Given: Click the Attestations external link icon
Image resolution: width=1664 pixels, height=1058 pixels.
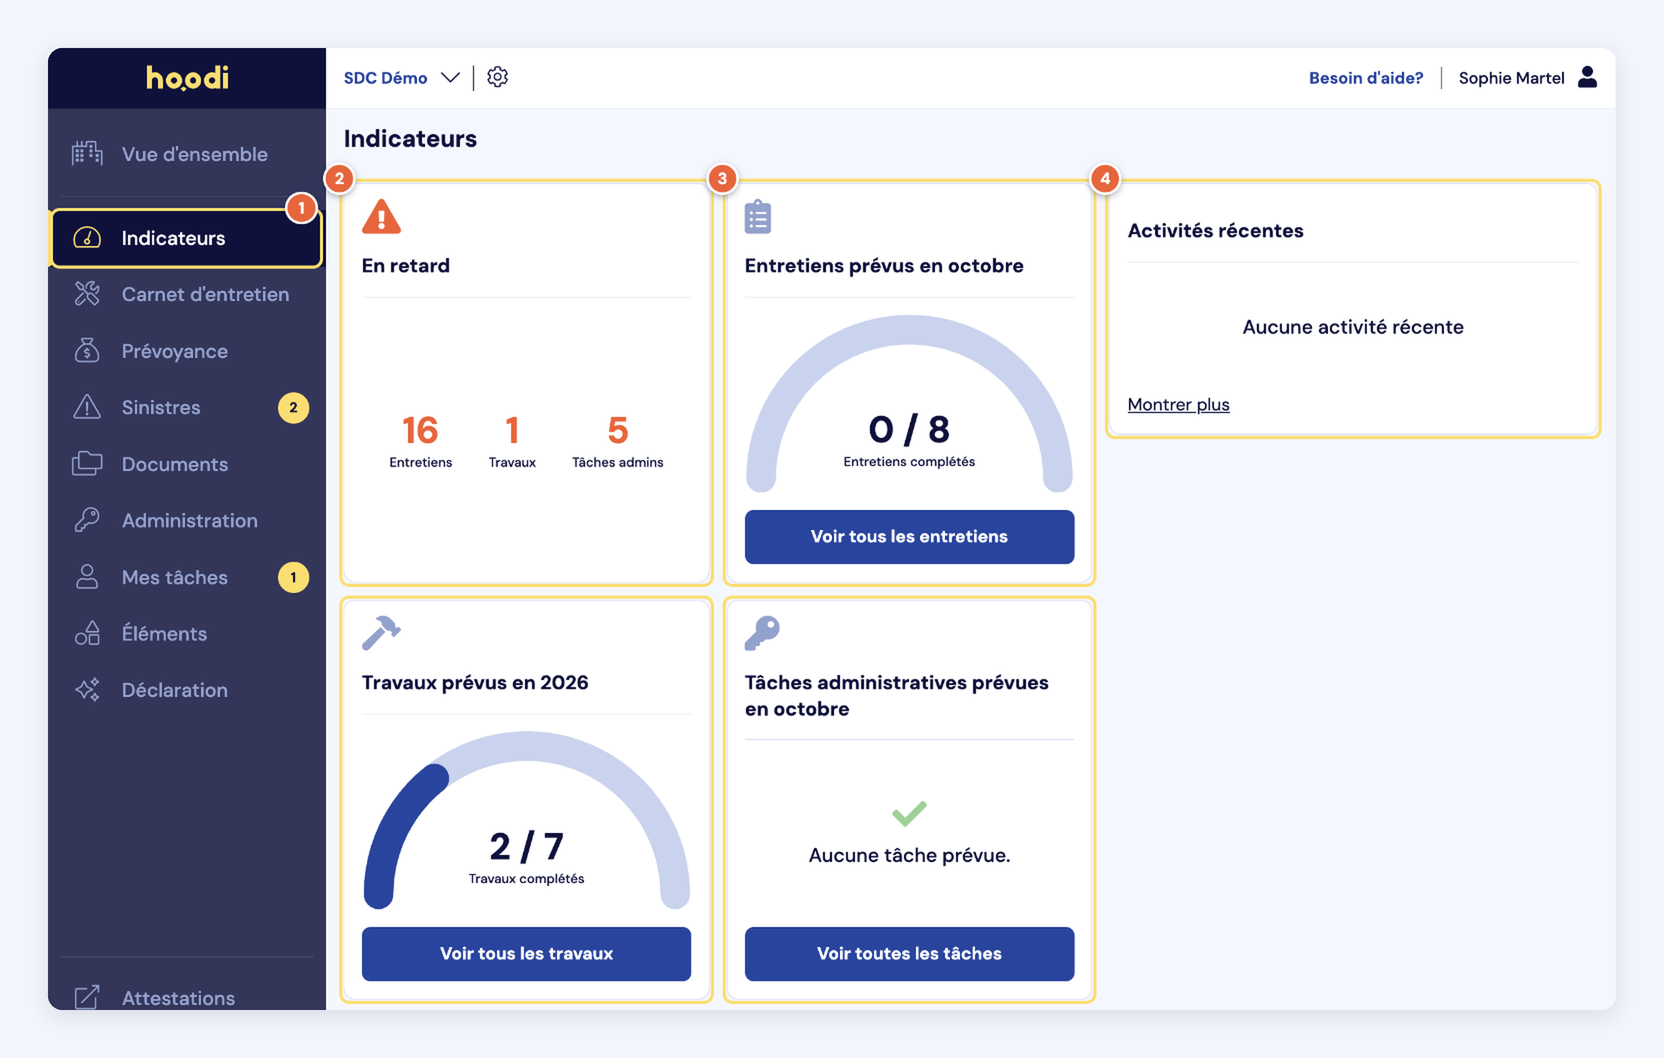Looking at the screenshot, I should [87, 997].
